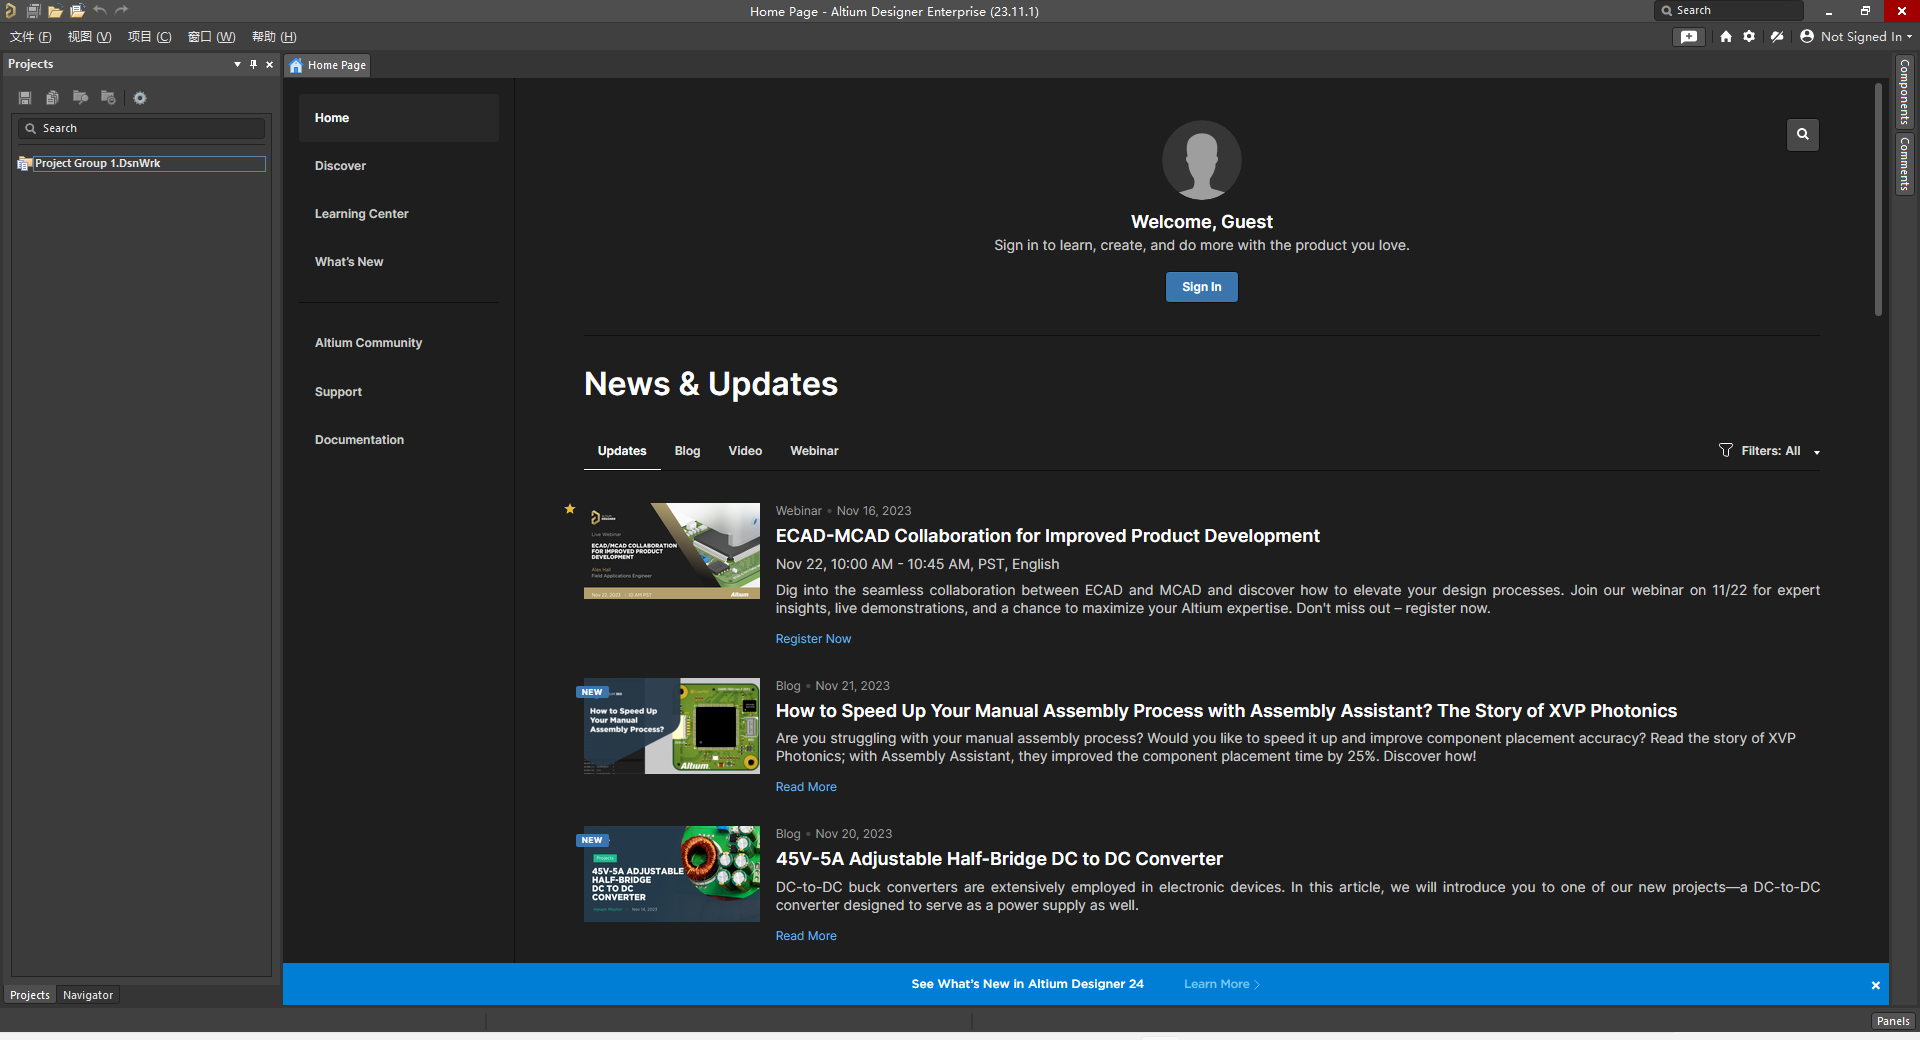Switch to the Blog news tab
The width and height of the screenshot is (1920, 1040).
[x=687, y=451]
